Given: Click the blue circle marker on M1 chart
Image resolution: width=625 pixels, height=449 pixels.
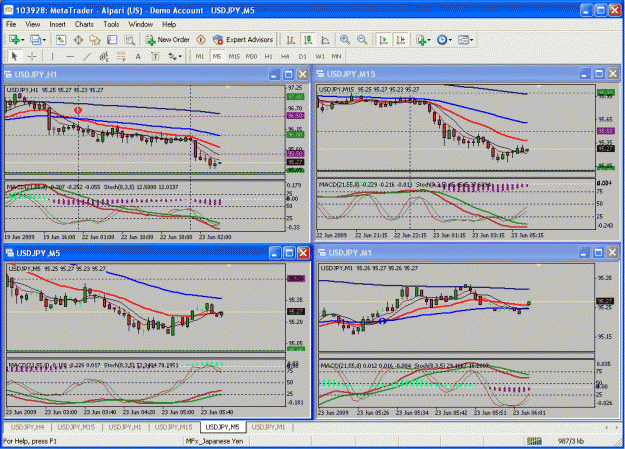Looking at the screenshot, I should pos(382,321).
